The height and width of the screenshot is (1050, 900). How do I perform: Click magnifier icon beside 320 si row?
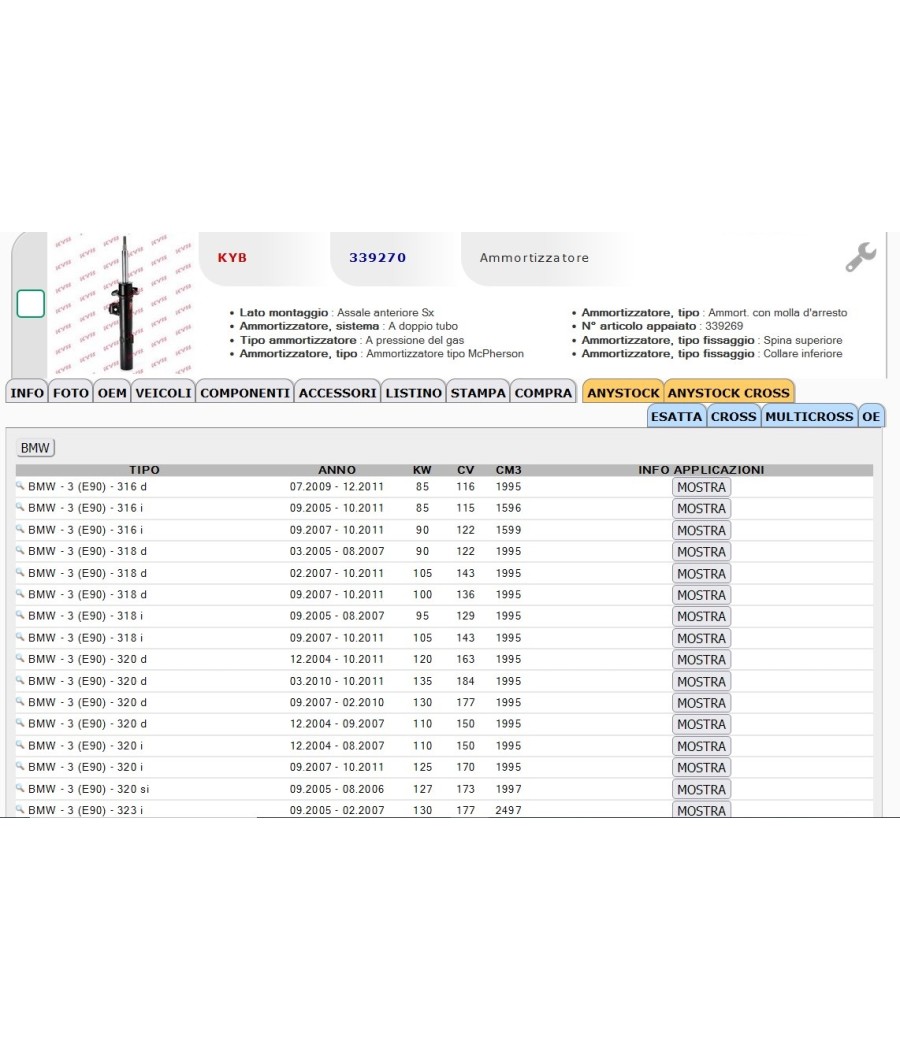point(20,788)
